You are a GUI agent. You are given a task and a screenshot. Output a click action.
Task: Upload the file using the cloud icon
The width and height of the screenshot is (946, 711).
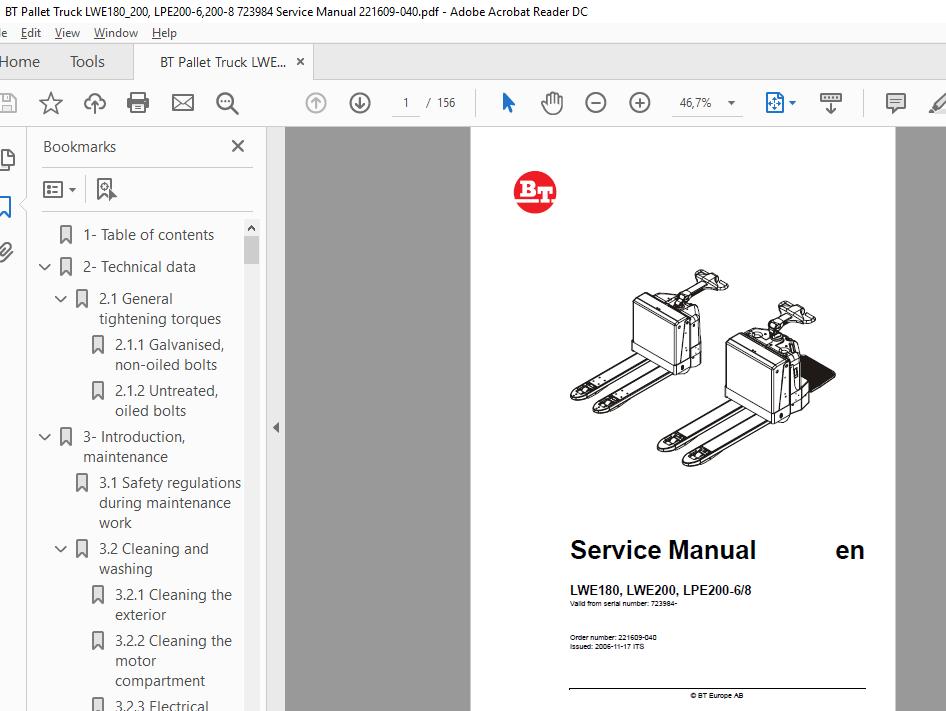95,103
